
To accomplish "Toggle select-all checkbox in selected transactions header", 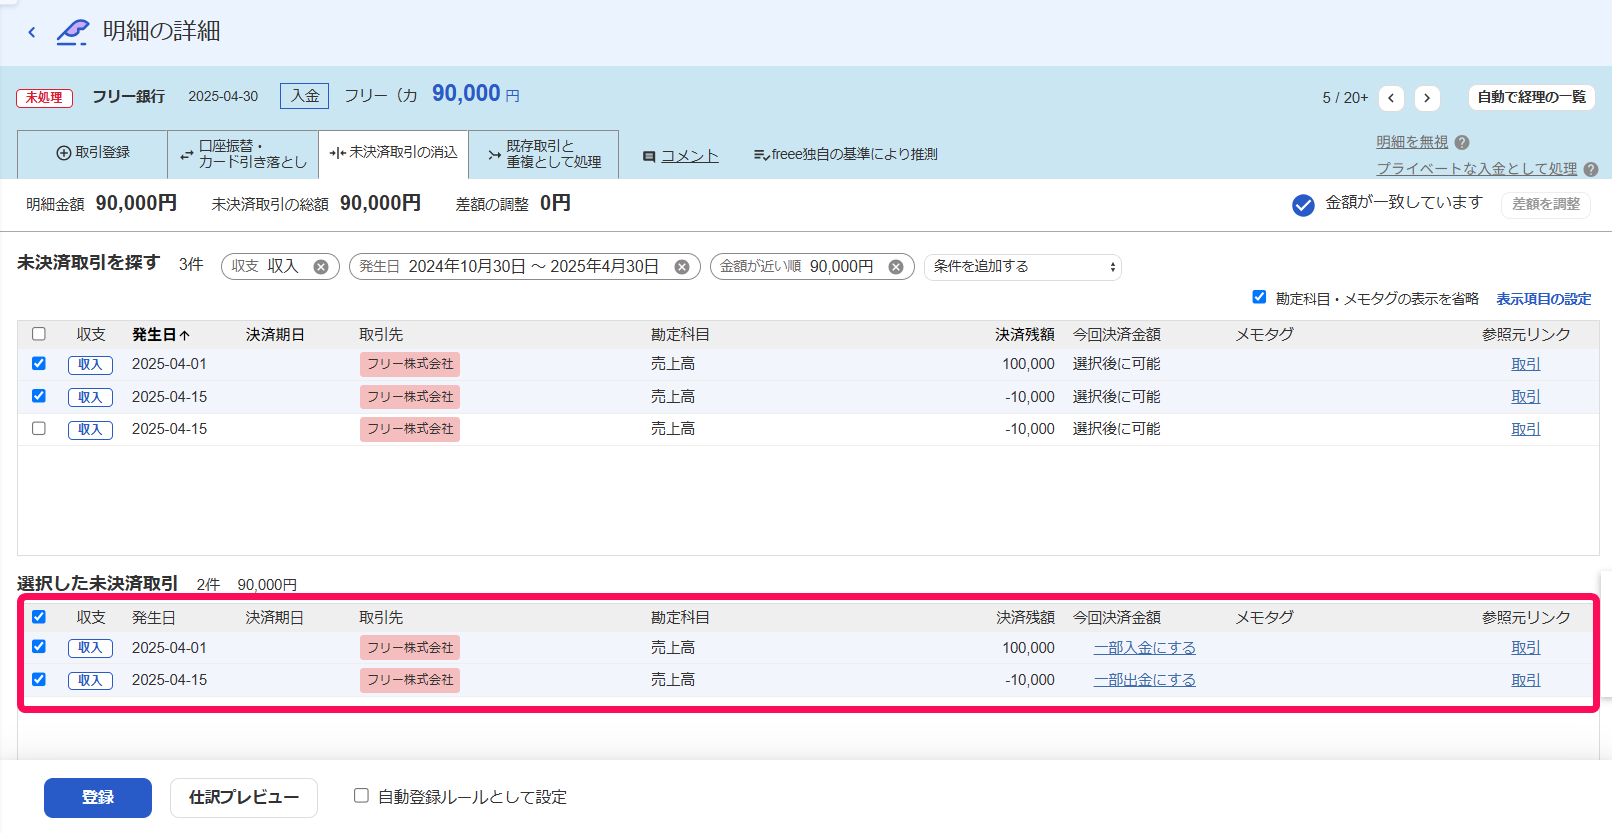I will (x=39, y=617).
